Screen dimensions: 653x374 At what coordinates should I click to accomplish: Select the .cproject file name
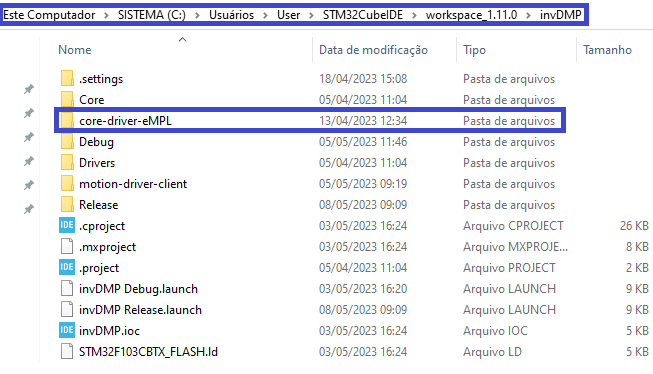point(102,226)
